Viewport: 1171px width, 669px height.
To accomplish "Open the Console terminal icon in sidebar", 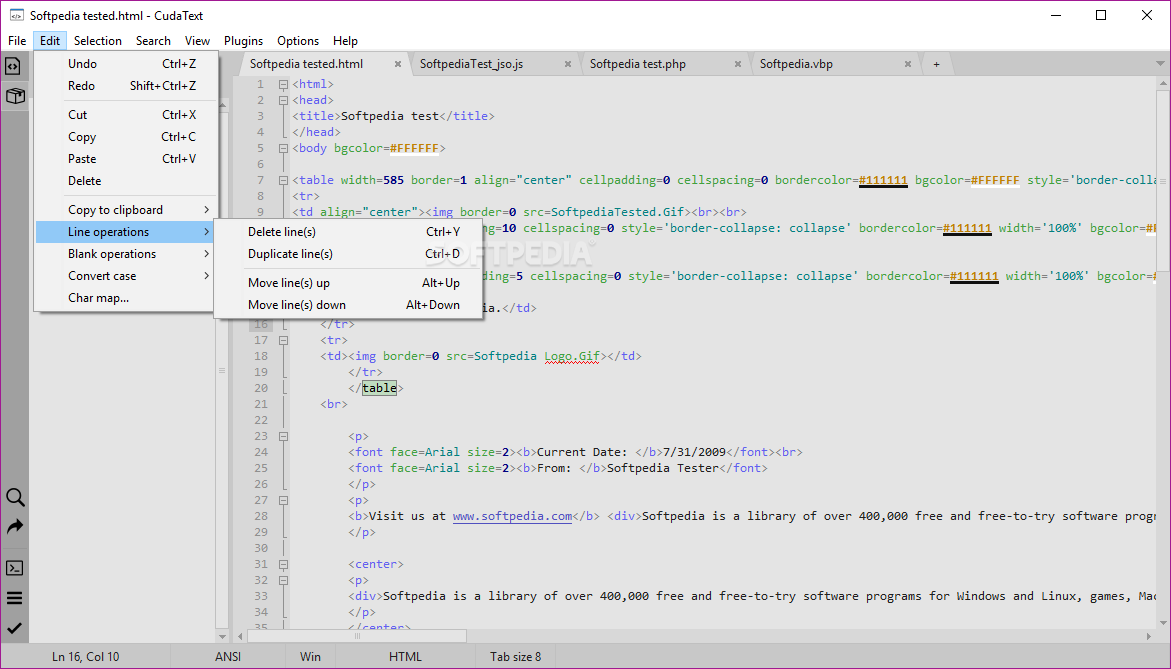I will tap(15, 568).
